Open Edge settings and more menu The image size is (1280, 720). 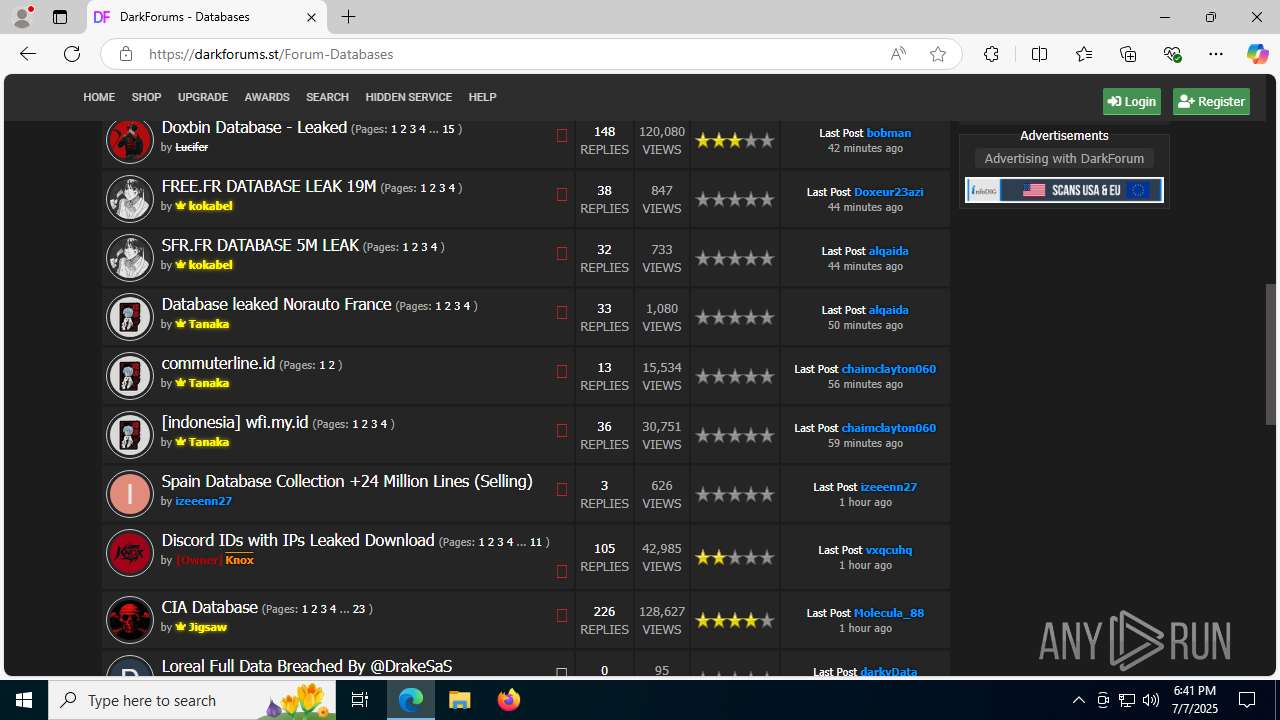(x=1216, y=54)
